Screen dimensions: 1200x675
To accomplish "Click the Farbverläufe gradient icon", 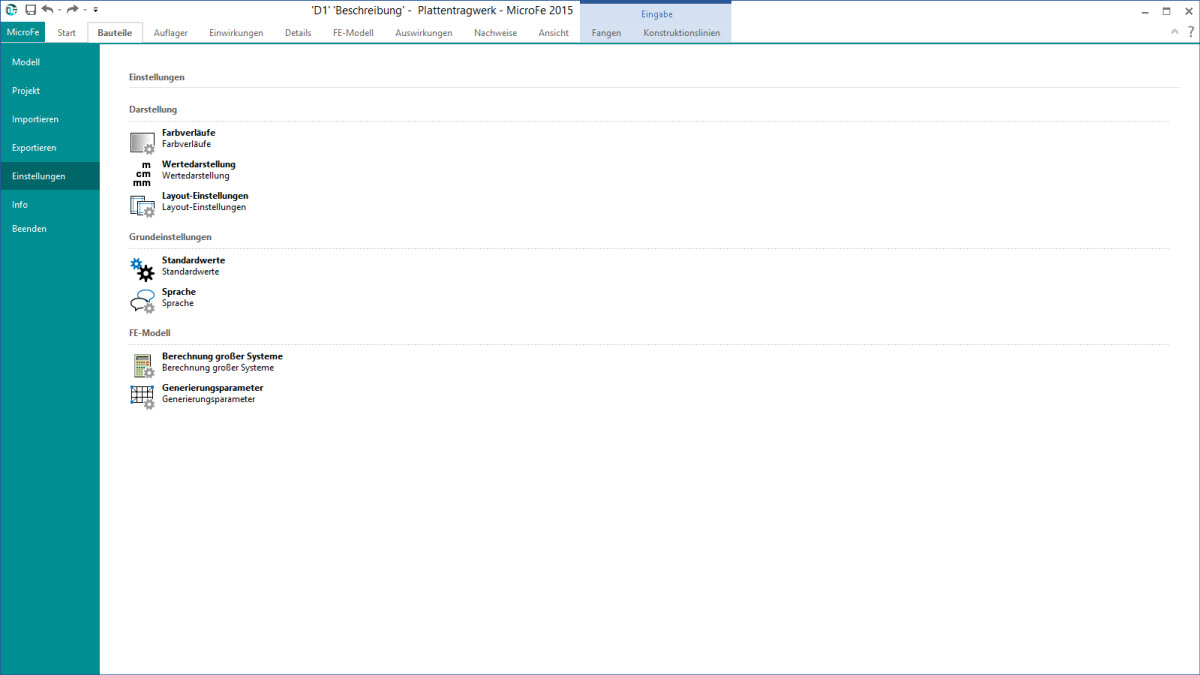I will click(x=142, y=143).
